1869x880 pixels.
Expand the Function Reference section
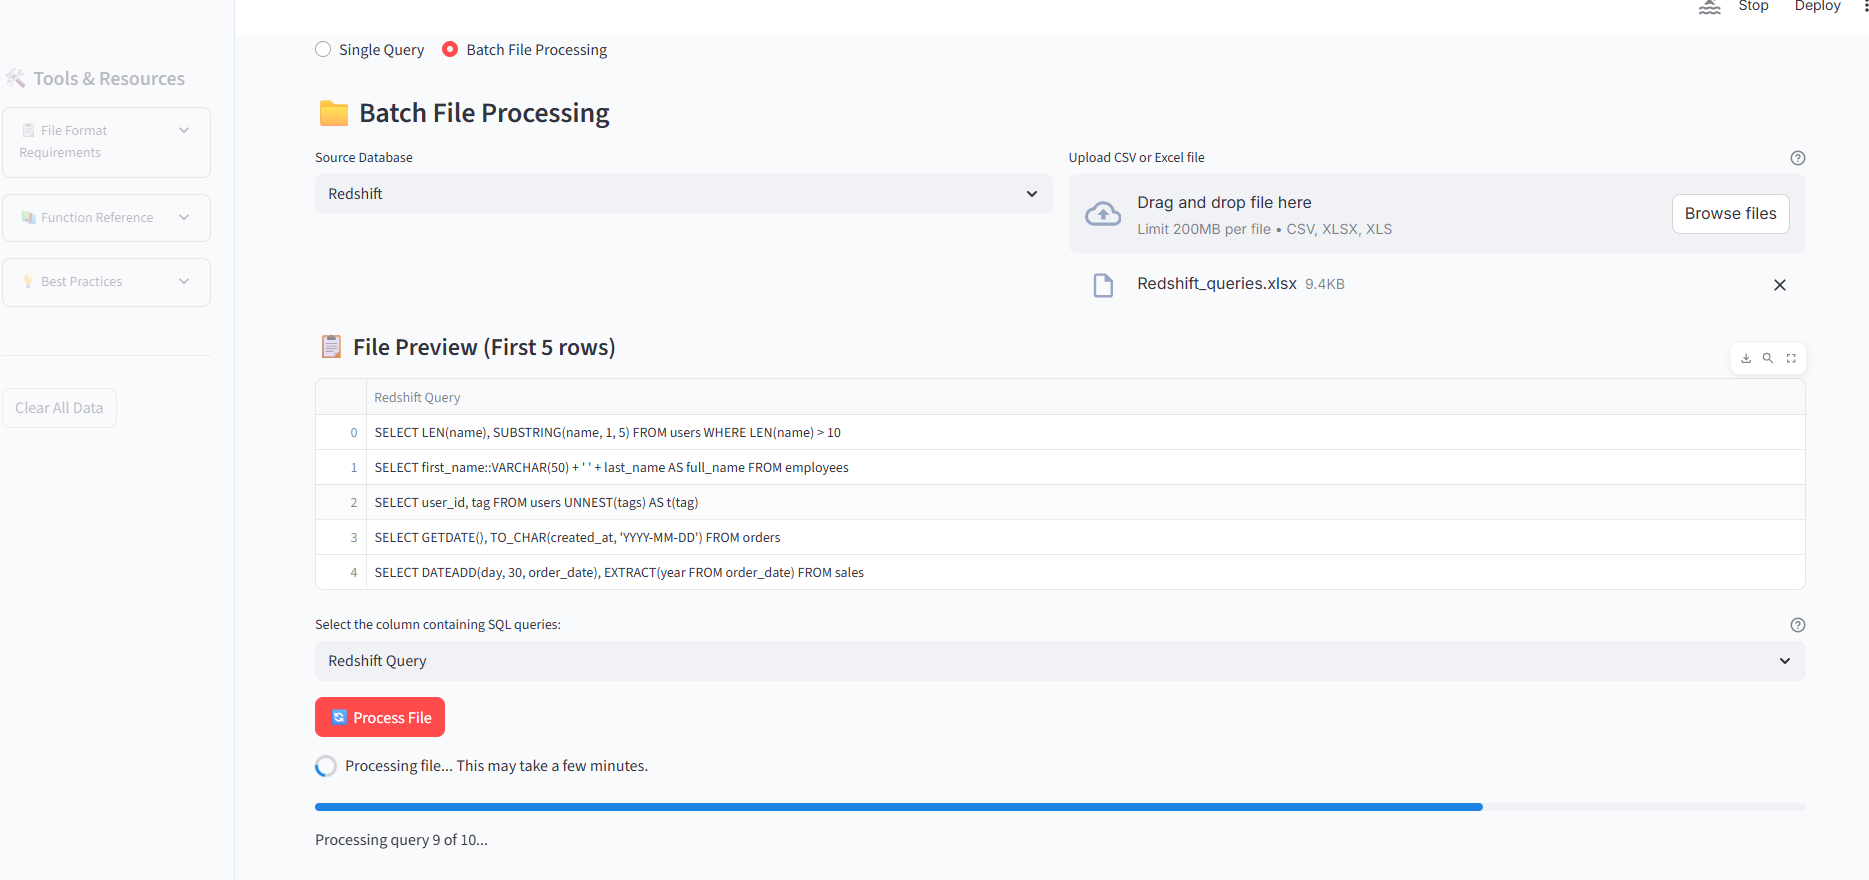tap(106, 218)
